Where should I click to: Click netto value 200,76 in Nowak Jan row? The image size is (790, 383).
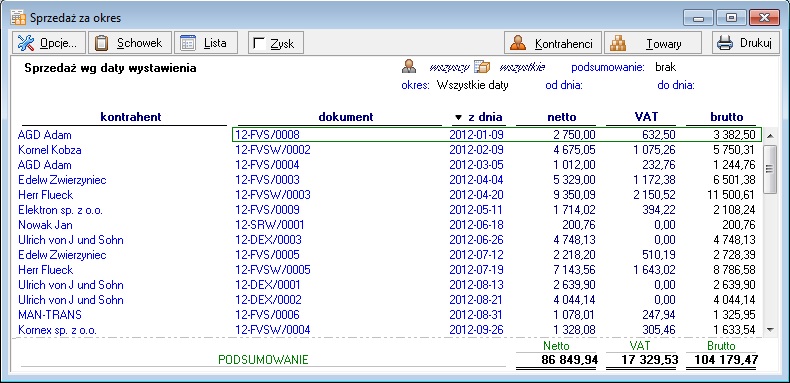pyautogui.click(x=578, y=225)
